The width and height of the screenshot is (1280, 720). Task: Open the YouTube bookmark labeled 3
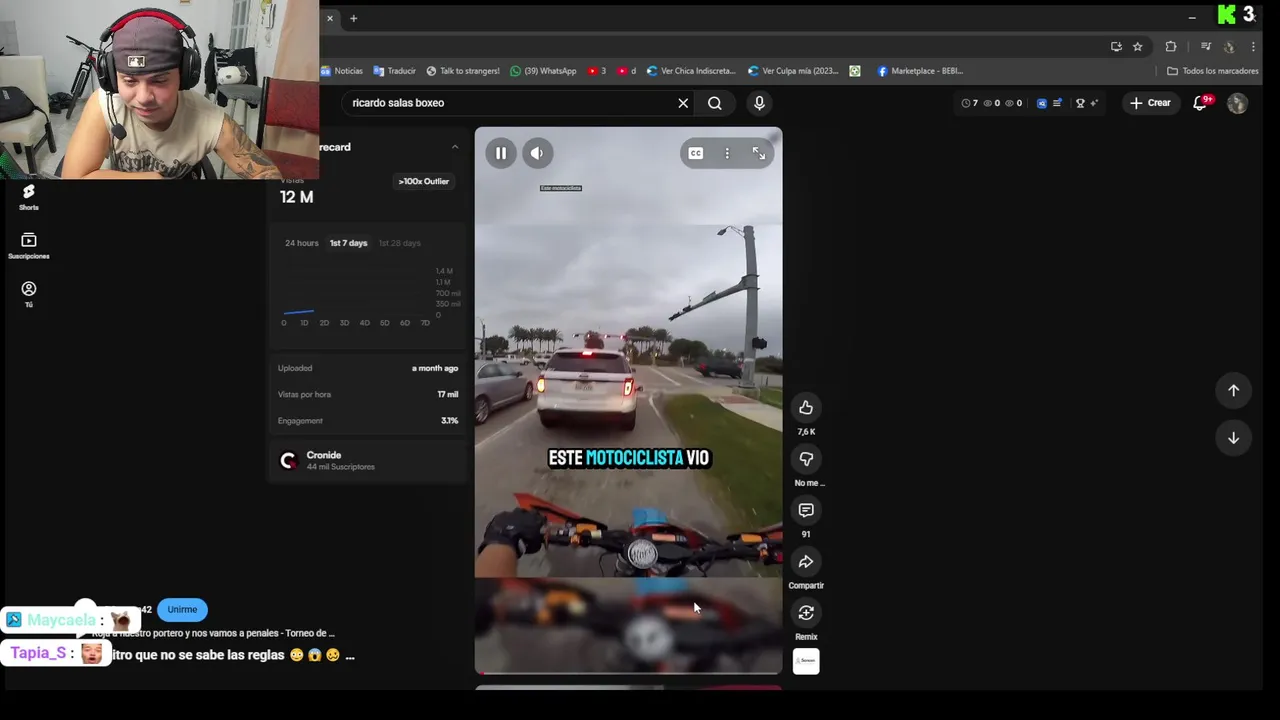coord(597,71)
